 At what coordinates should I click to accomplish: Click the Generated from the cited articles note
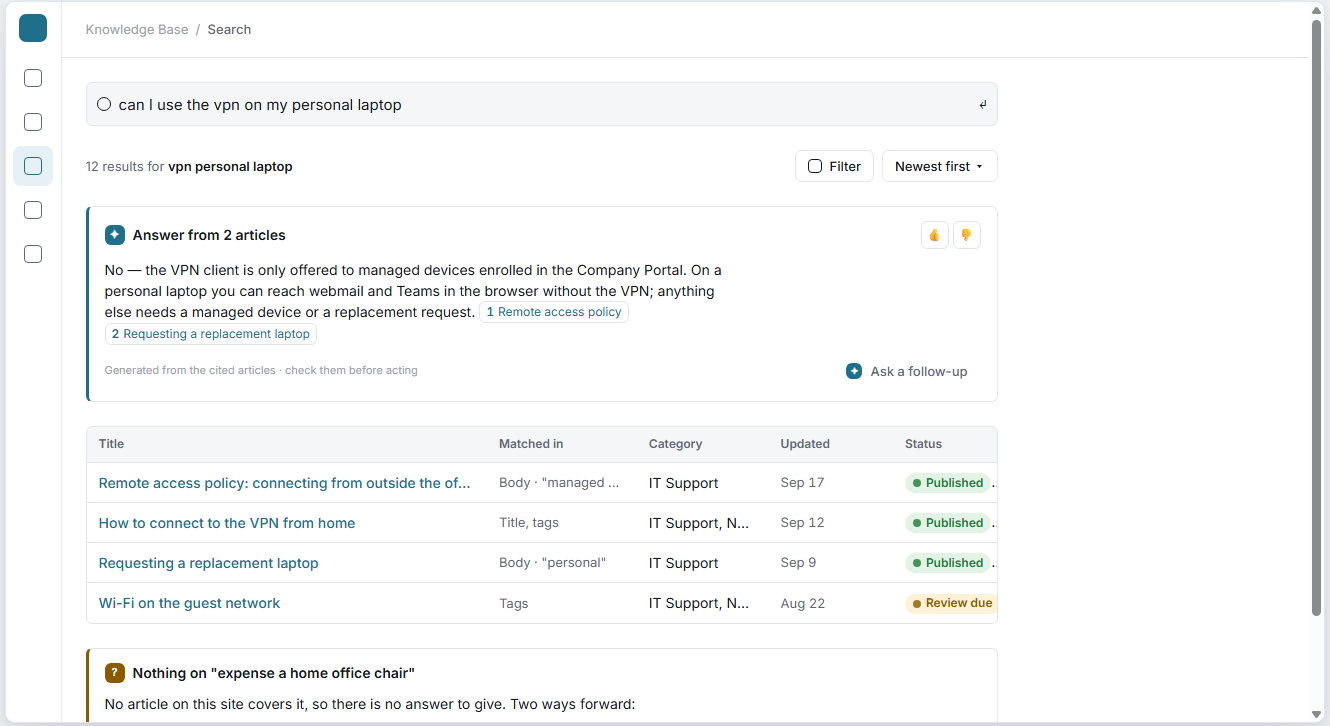261,370
